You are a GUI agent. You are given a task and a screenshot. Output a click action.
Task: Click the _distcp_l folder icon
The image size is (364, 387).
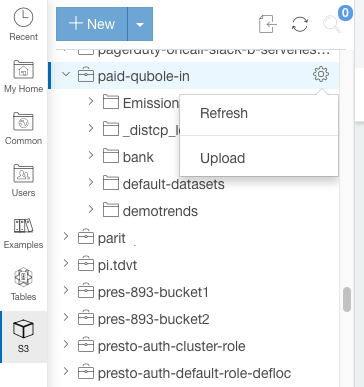coord(111,129)
